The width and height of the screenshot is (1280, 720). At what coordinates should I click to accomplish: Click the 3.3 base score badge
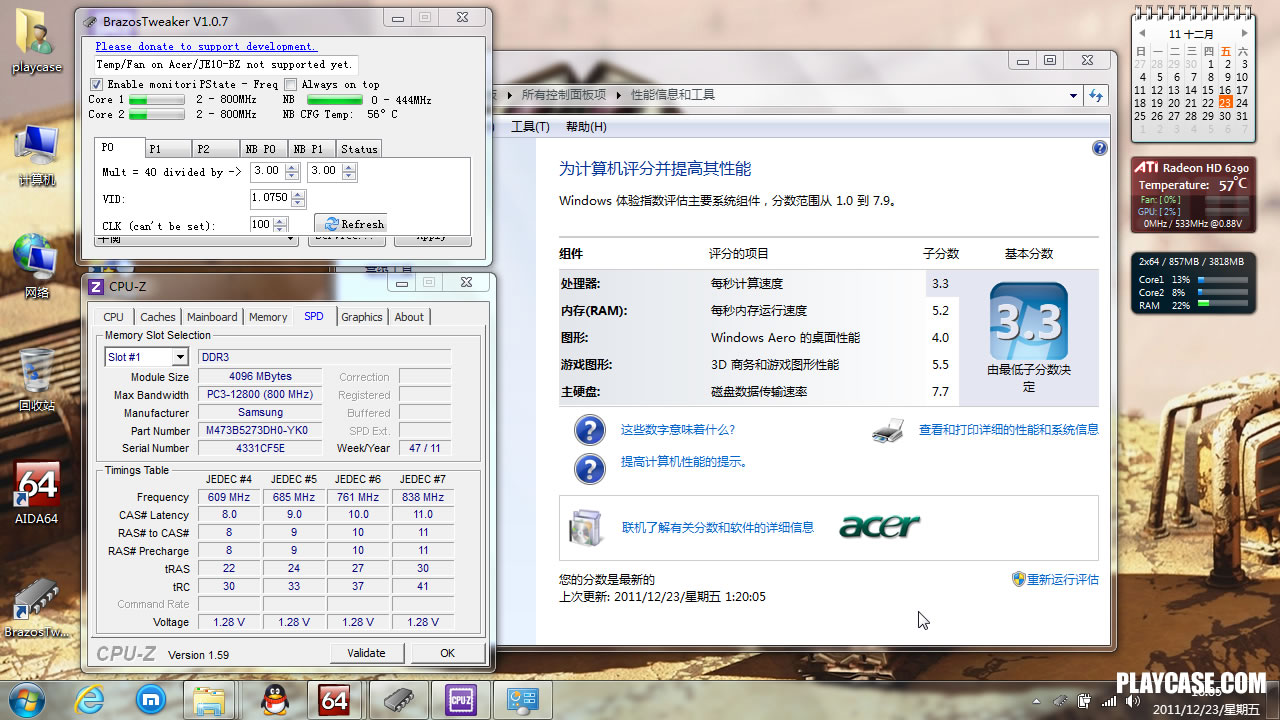click(1029, 321)
